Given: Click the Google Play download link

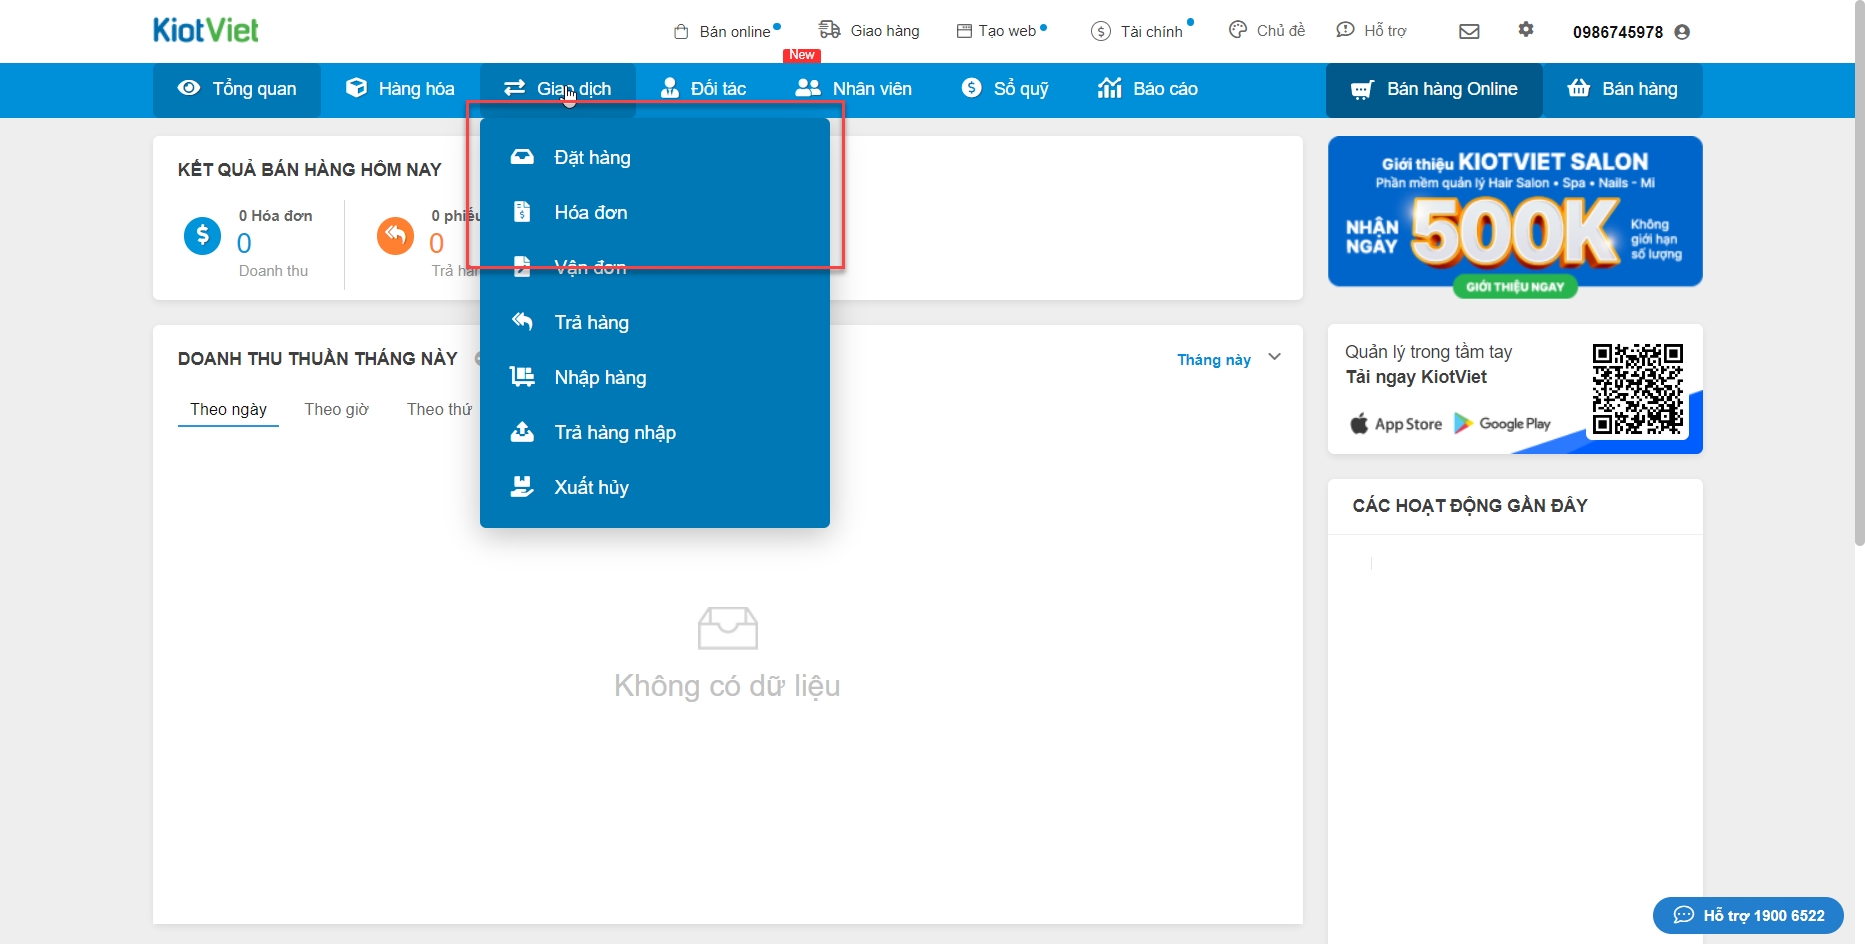Looking at the screenshot, I should pos(1502,424).
